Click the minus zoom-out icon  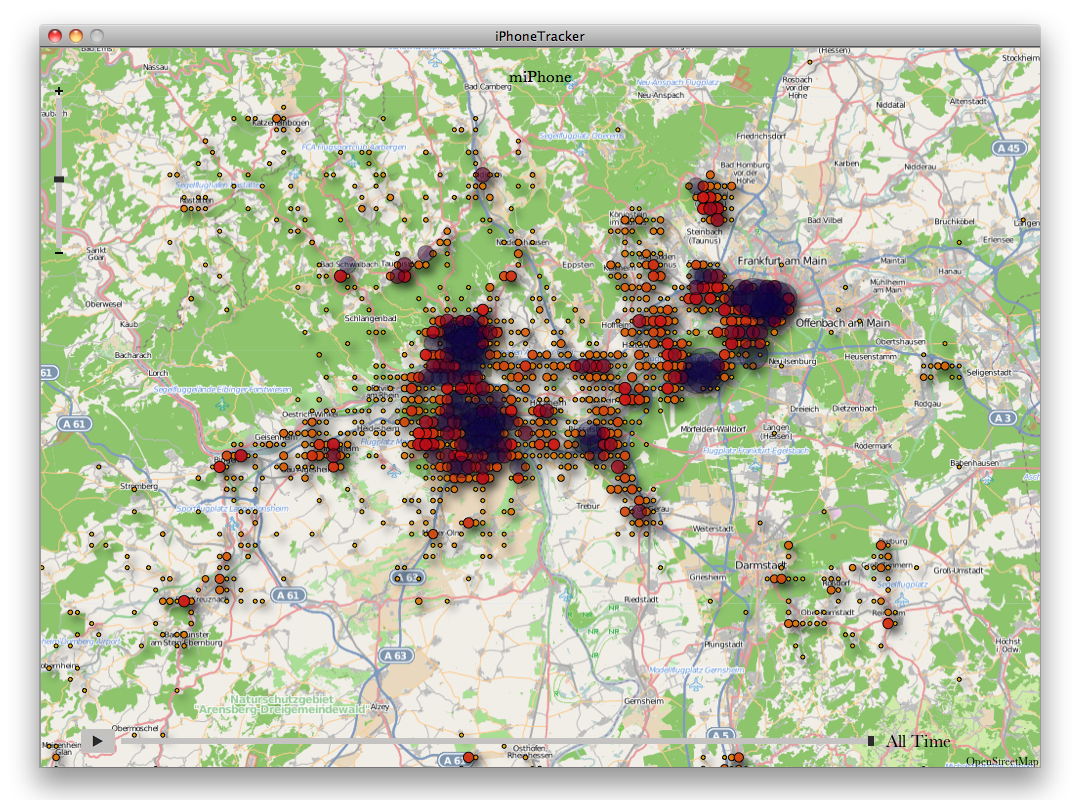tap(59, 252)
